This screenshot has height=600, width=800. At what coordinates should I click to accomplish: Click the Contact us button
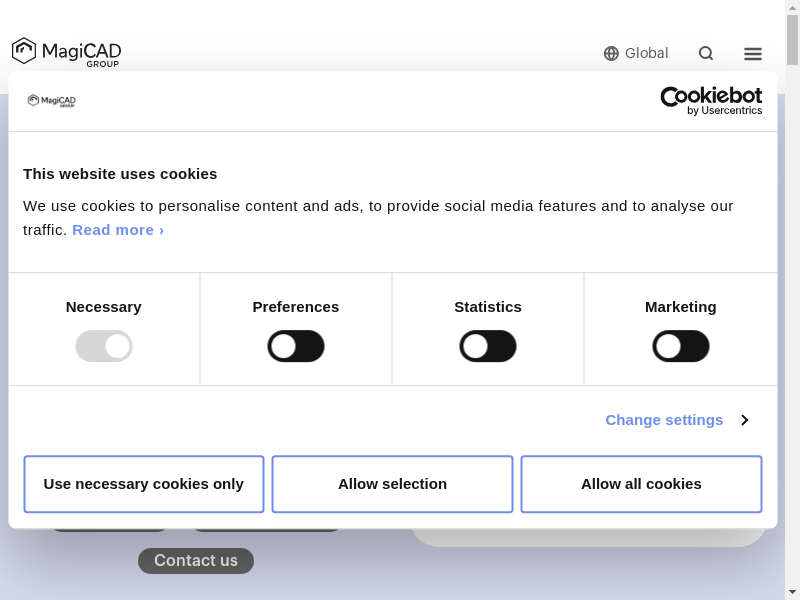tap(196, 561)
